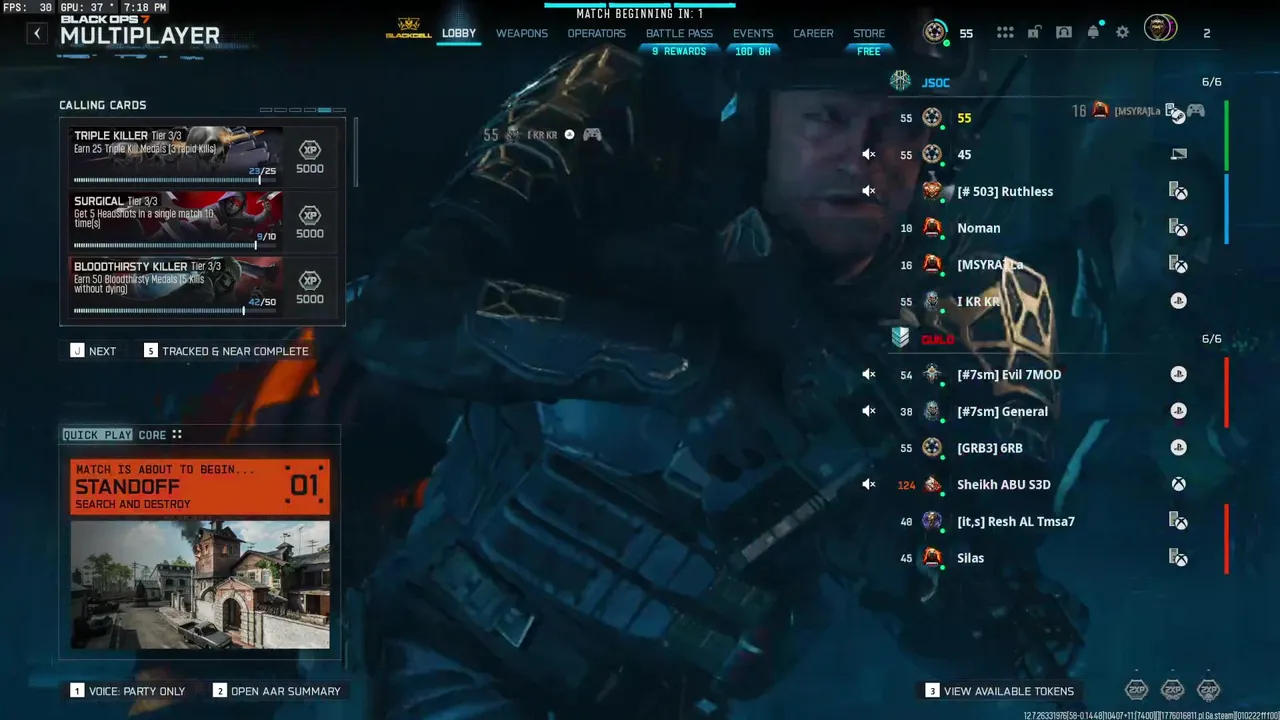The image size is (1280, 720).
Task: Open the social headset chat icon
Action: (x=1064, y=32)
